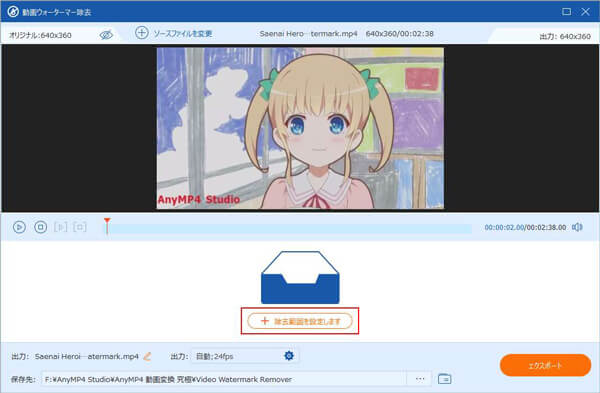Rename output file with pencil icon

tap(147, 357)
